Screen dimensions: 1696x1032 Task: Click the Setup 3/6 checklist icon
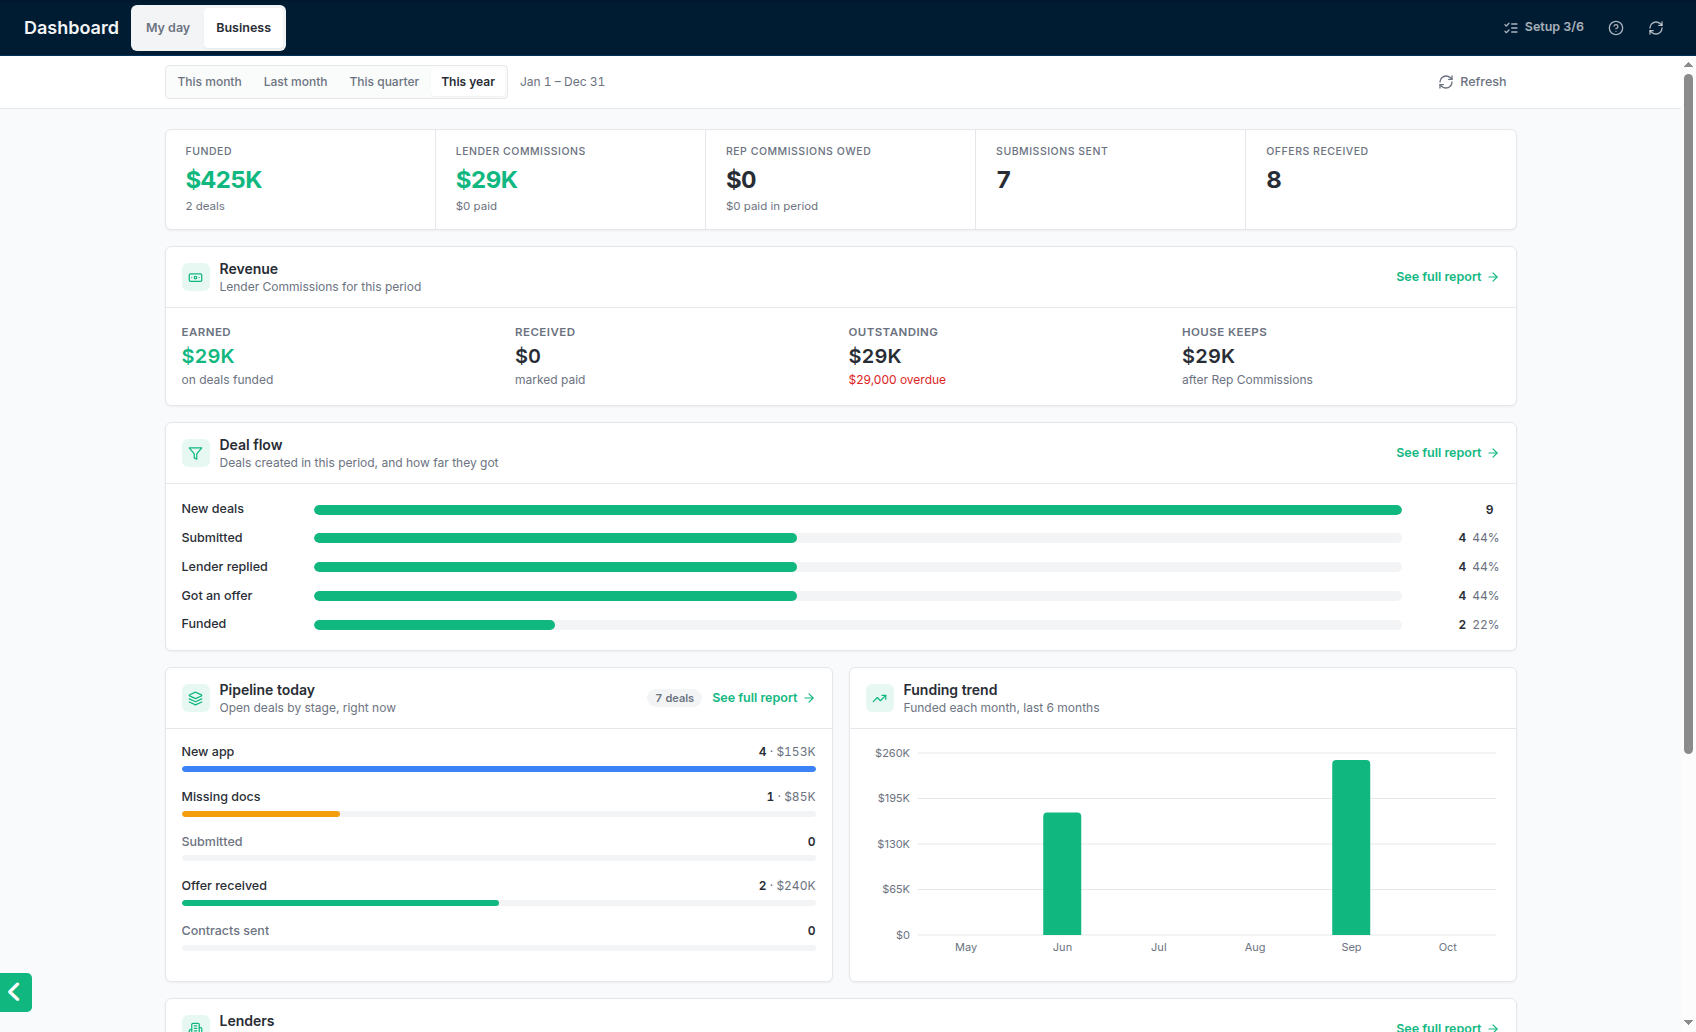1511,28
